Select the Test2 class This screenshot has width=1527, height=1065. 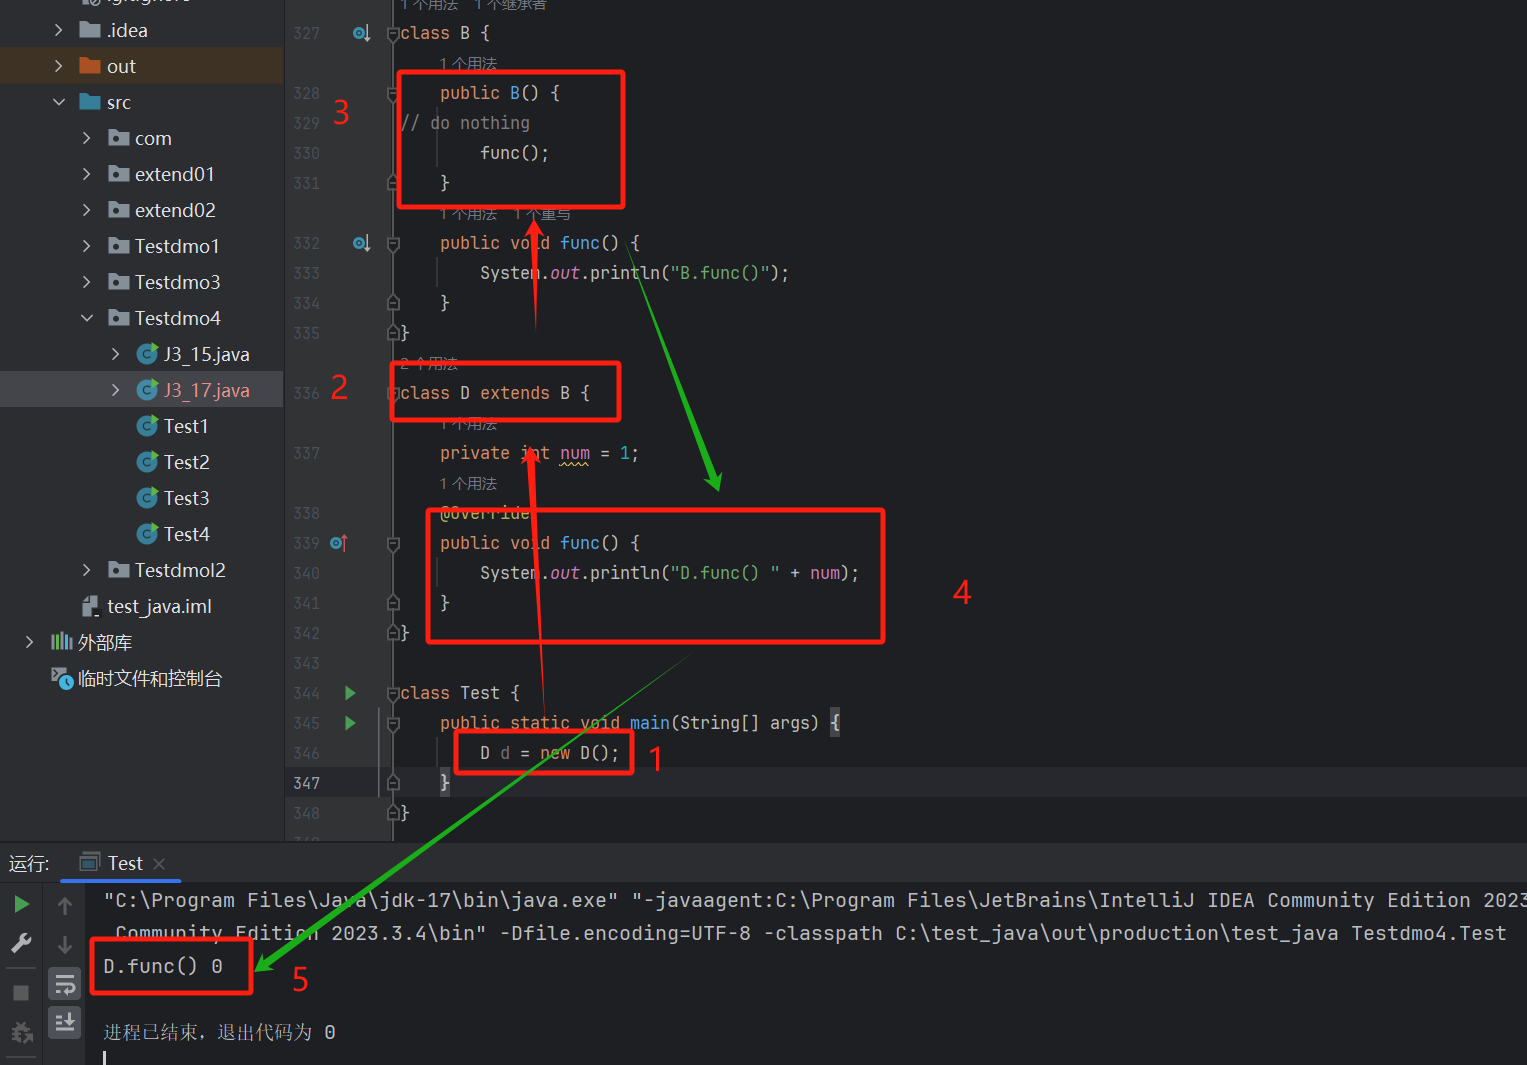pyautogui.click(x=186, y=462)
